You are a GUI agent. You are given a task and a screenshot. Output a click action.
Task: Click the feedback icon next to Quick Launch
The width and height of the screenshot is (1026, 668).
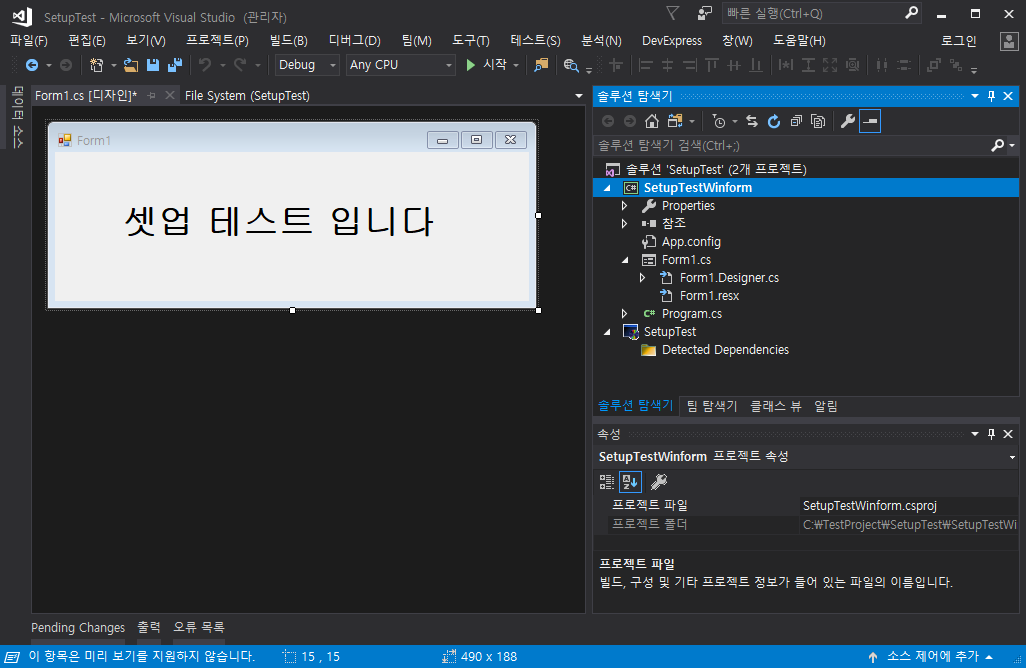click(704, 13)
